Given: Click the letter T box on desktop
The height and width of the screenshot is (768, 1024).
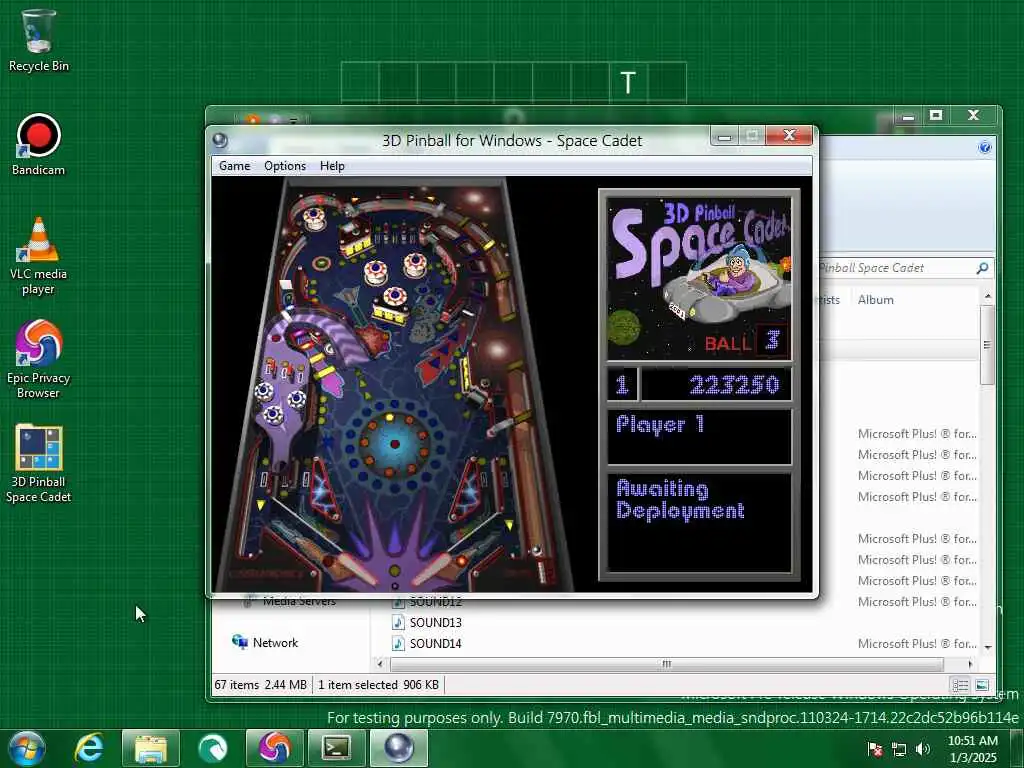Looking at the screenshot, I should point(628,82).
